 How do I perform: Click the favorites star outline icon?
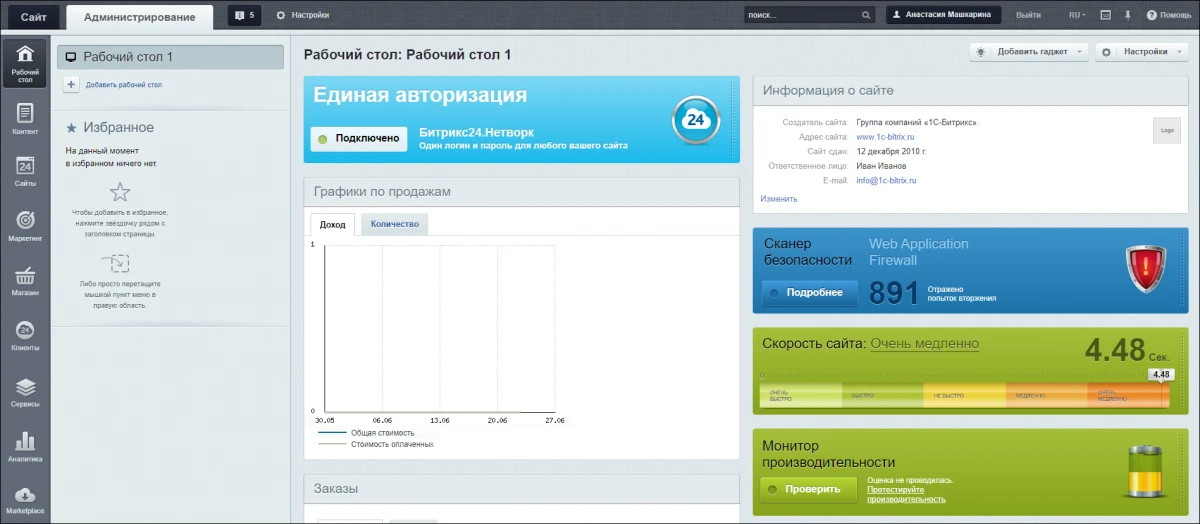click(120, 193)
